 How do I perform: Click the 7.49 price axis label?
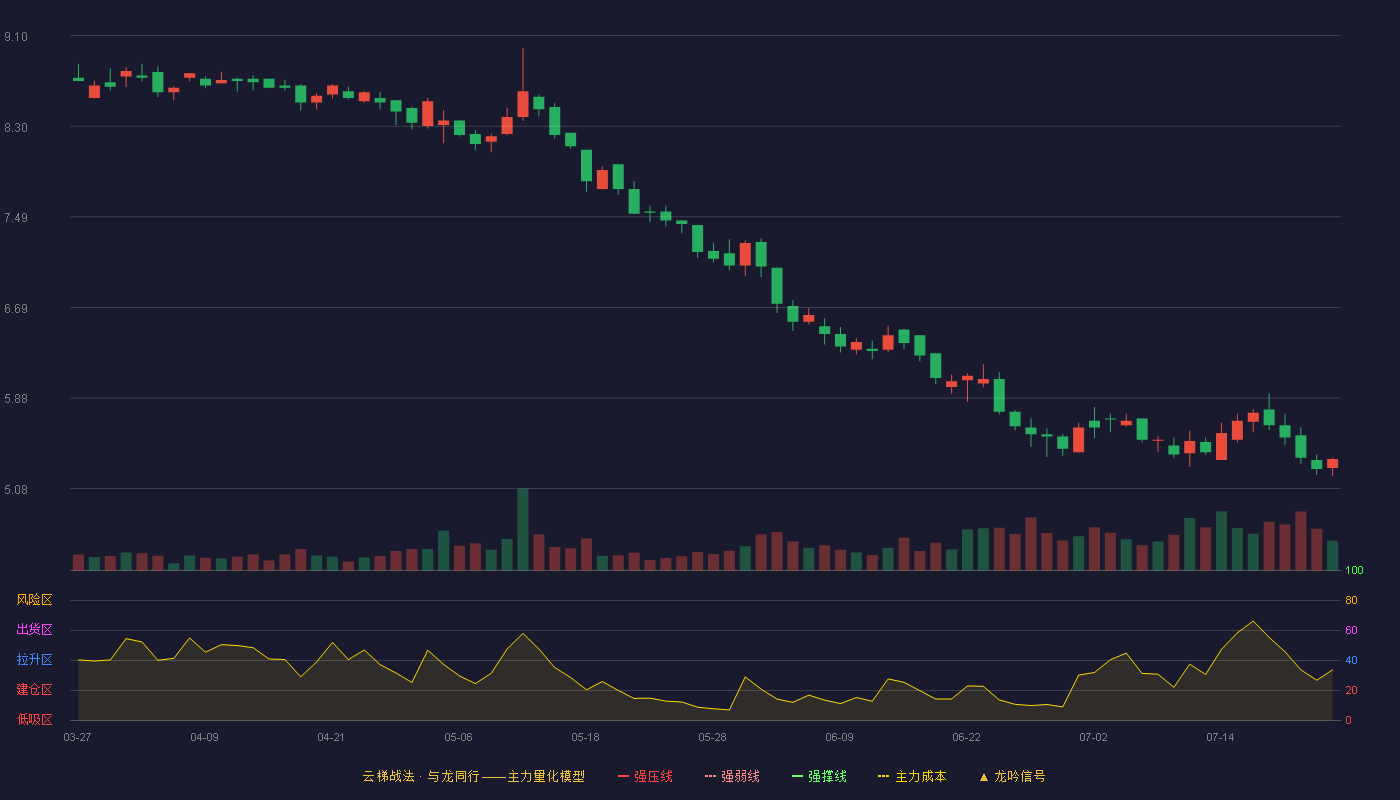[x=16, y=218]
